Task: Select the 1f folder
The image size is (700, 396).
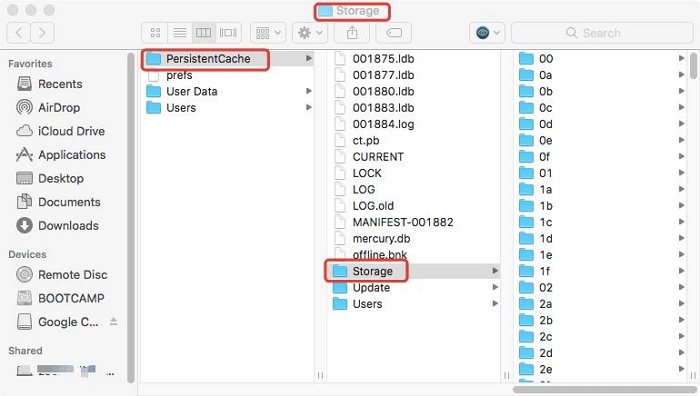Action: tap(601, 271)
